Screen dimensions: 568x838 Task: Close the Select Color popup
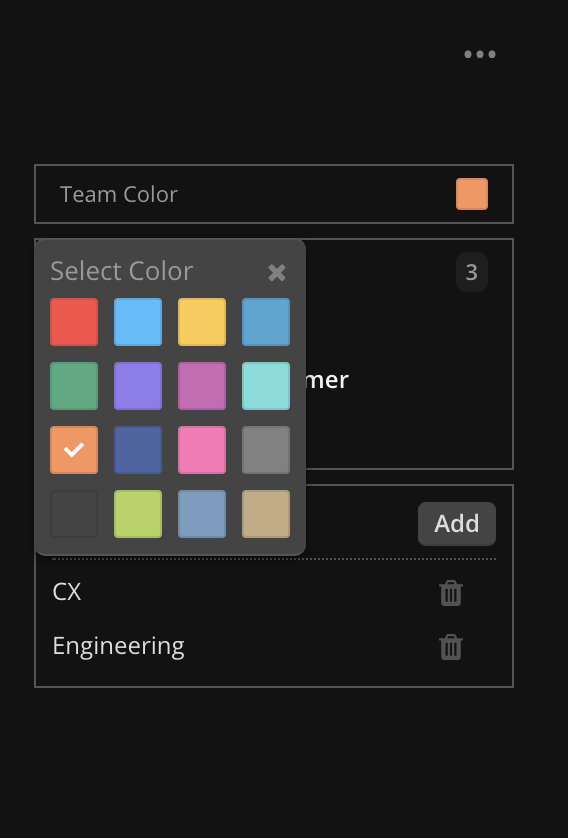277,273
